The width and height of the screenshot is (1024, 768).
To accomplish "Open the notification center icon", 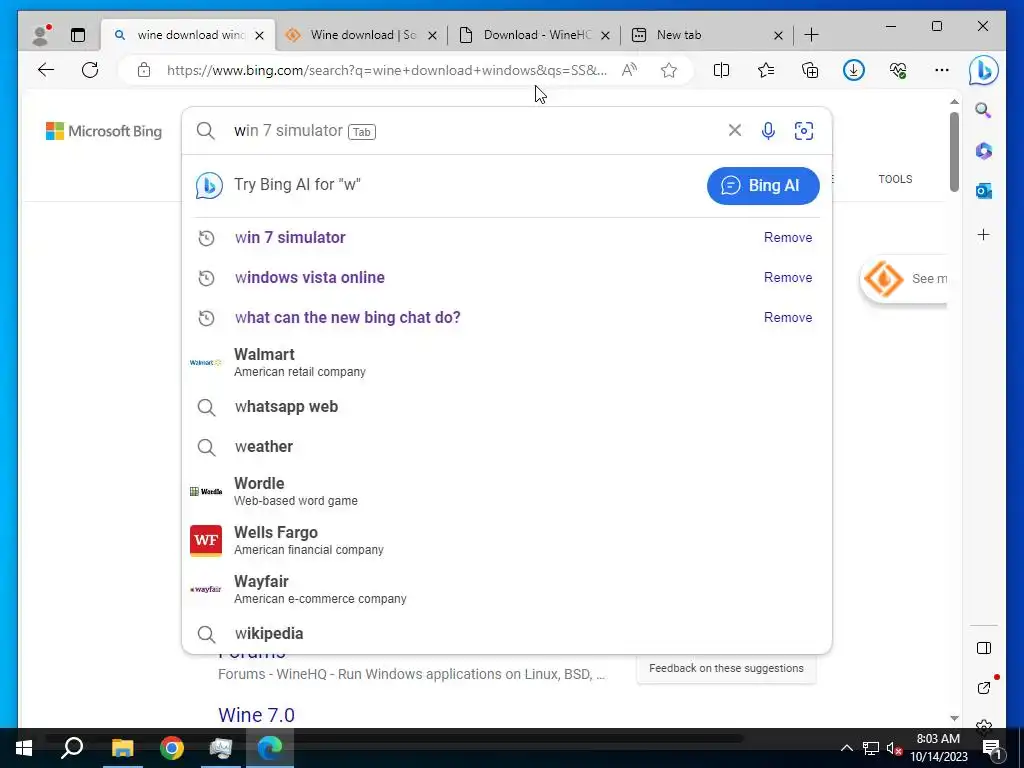I will point(992,748).
